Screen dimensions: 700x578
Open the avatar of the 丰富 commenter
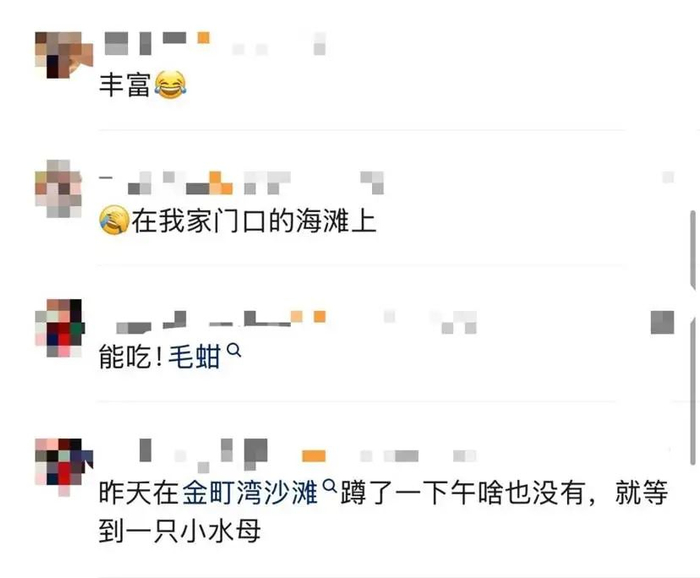tap(64, 55)
